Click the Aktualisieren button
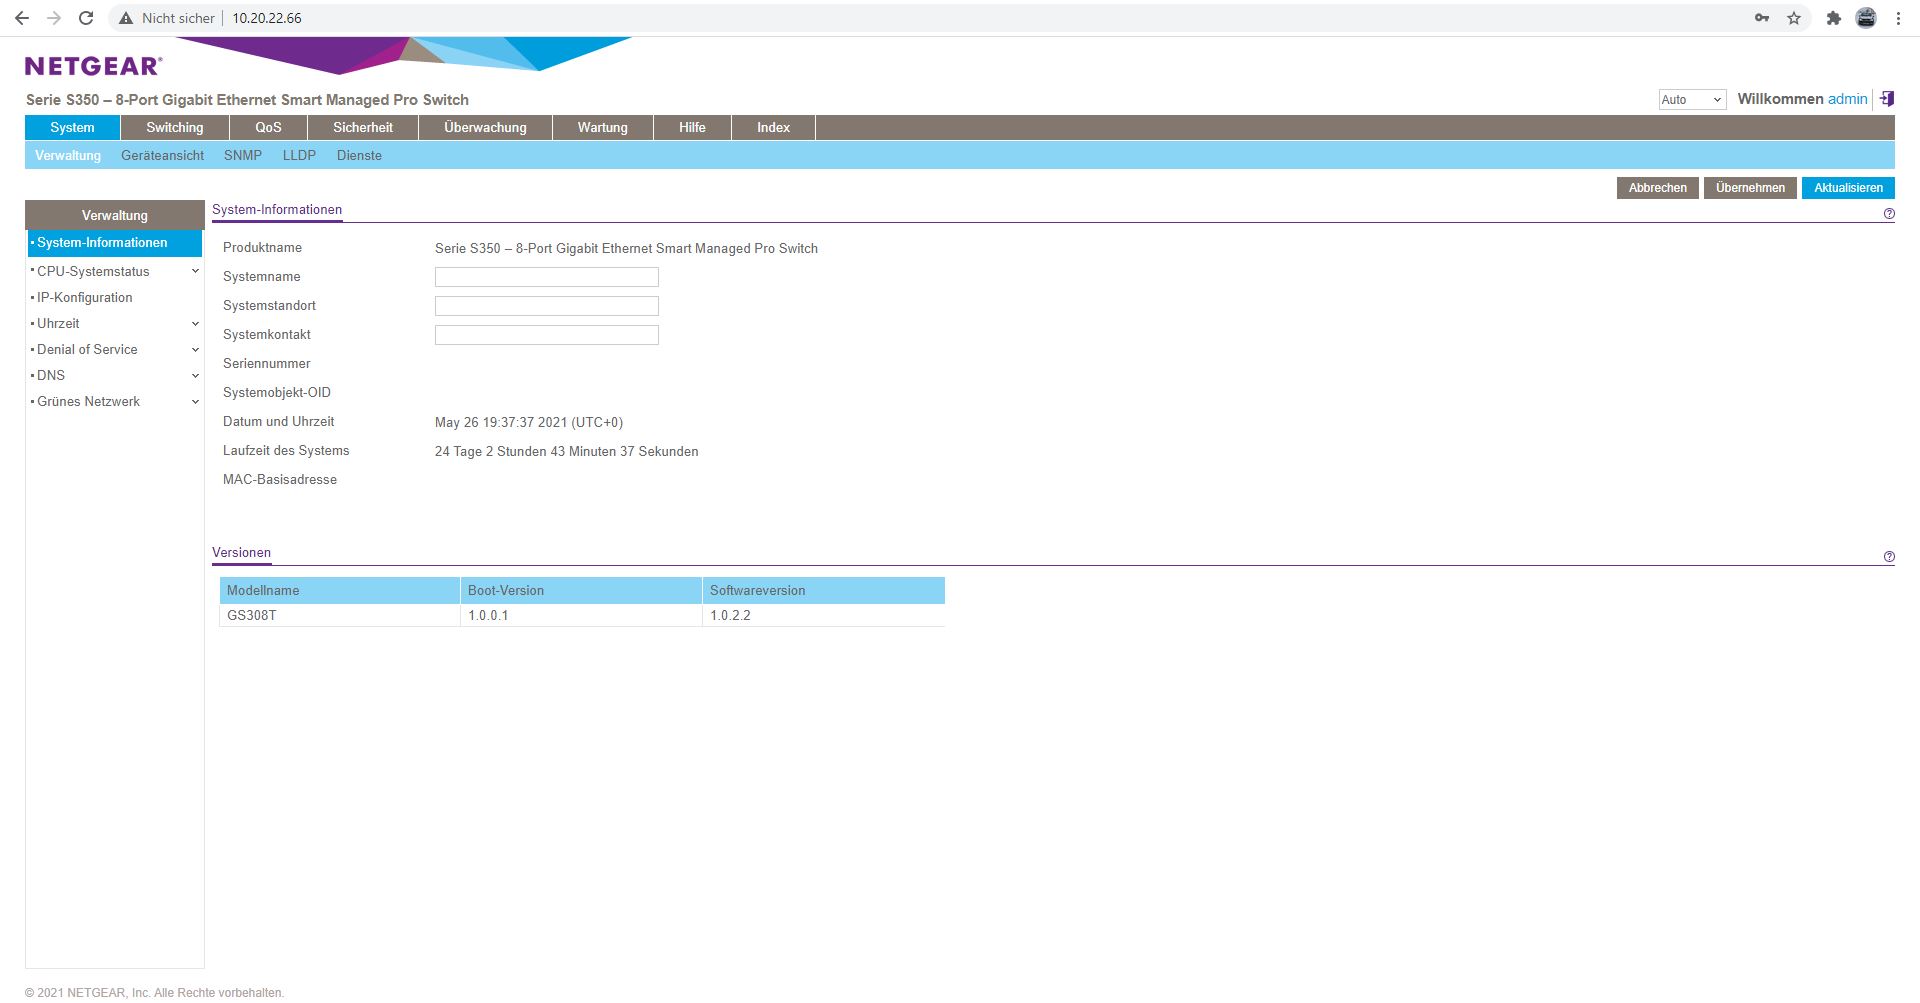Viewport: 1920px width, 1003px height. pyautogui.click(x=1848, y=188)
